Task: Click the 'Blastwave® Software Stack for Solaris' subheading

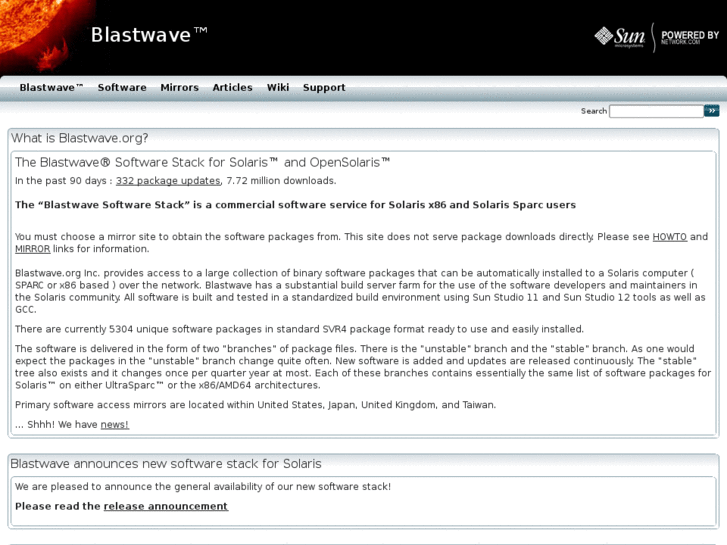Action: tap(202, 162)
